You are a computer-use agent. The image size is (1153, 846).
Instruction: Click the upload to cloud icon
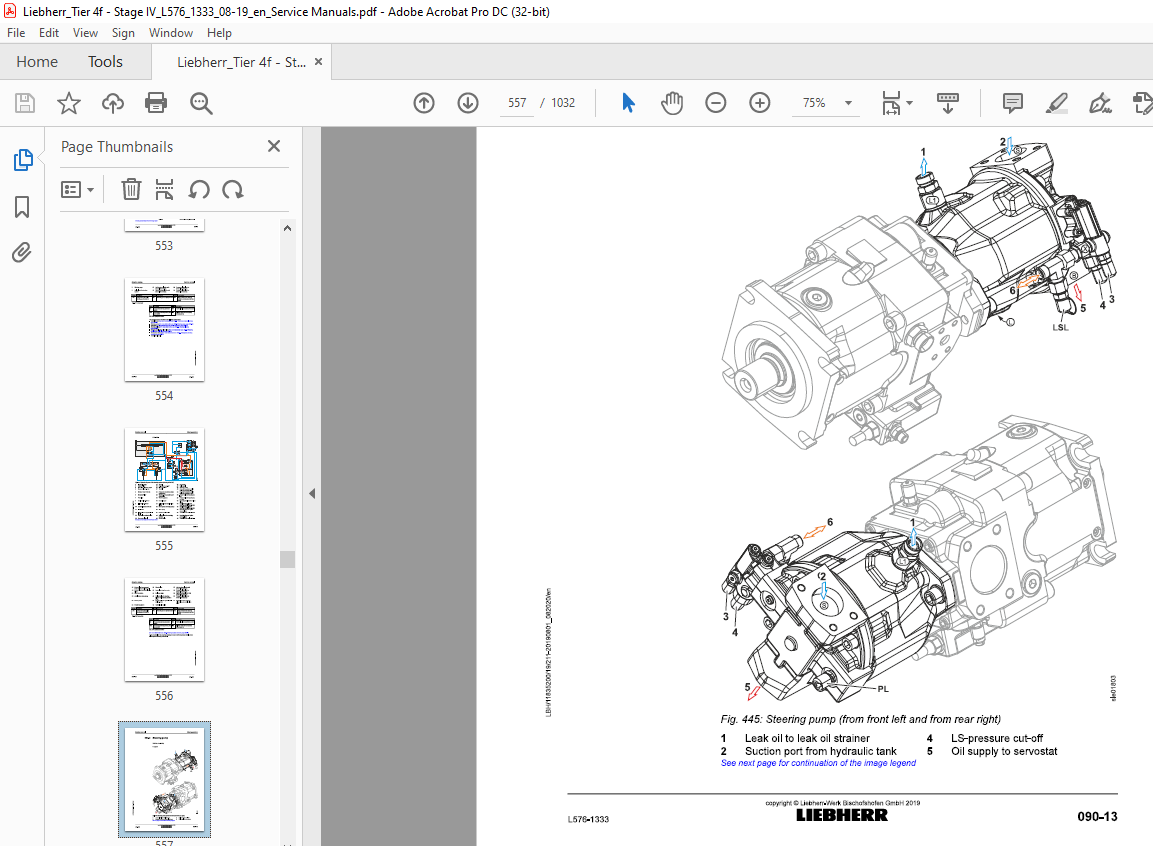click(x=113, y=103)
